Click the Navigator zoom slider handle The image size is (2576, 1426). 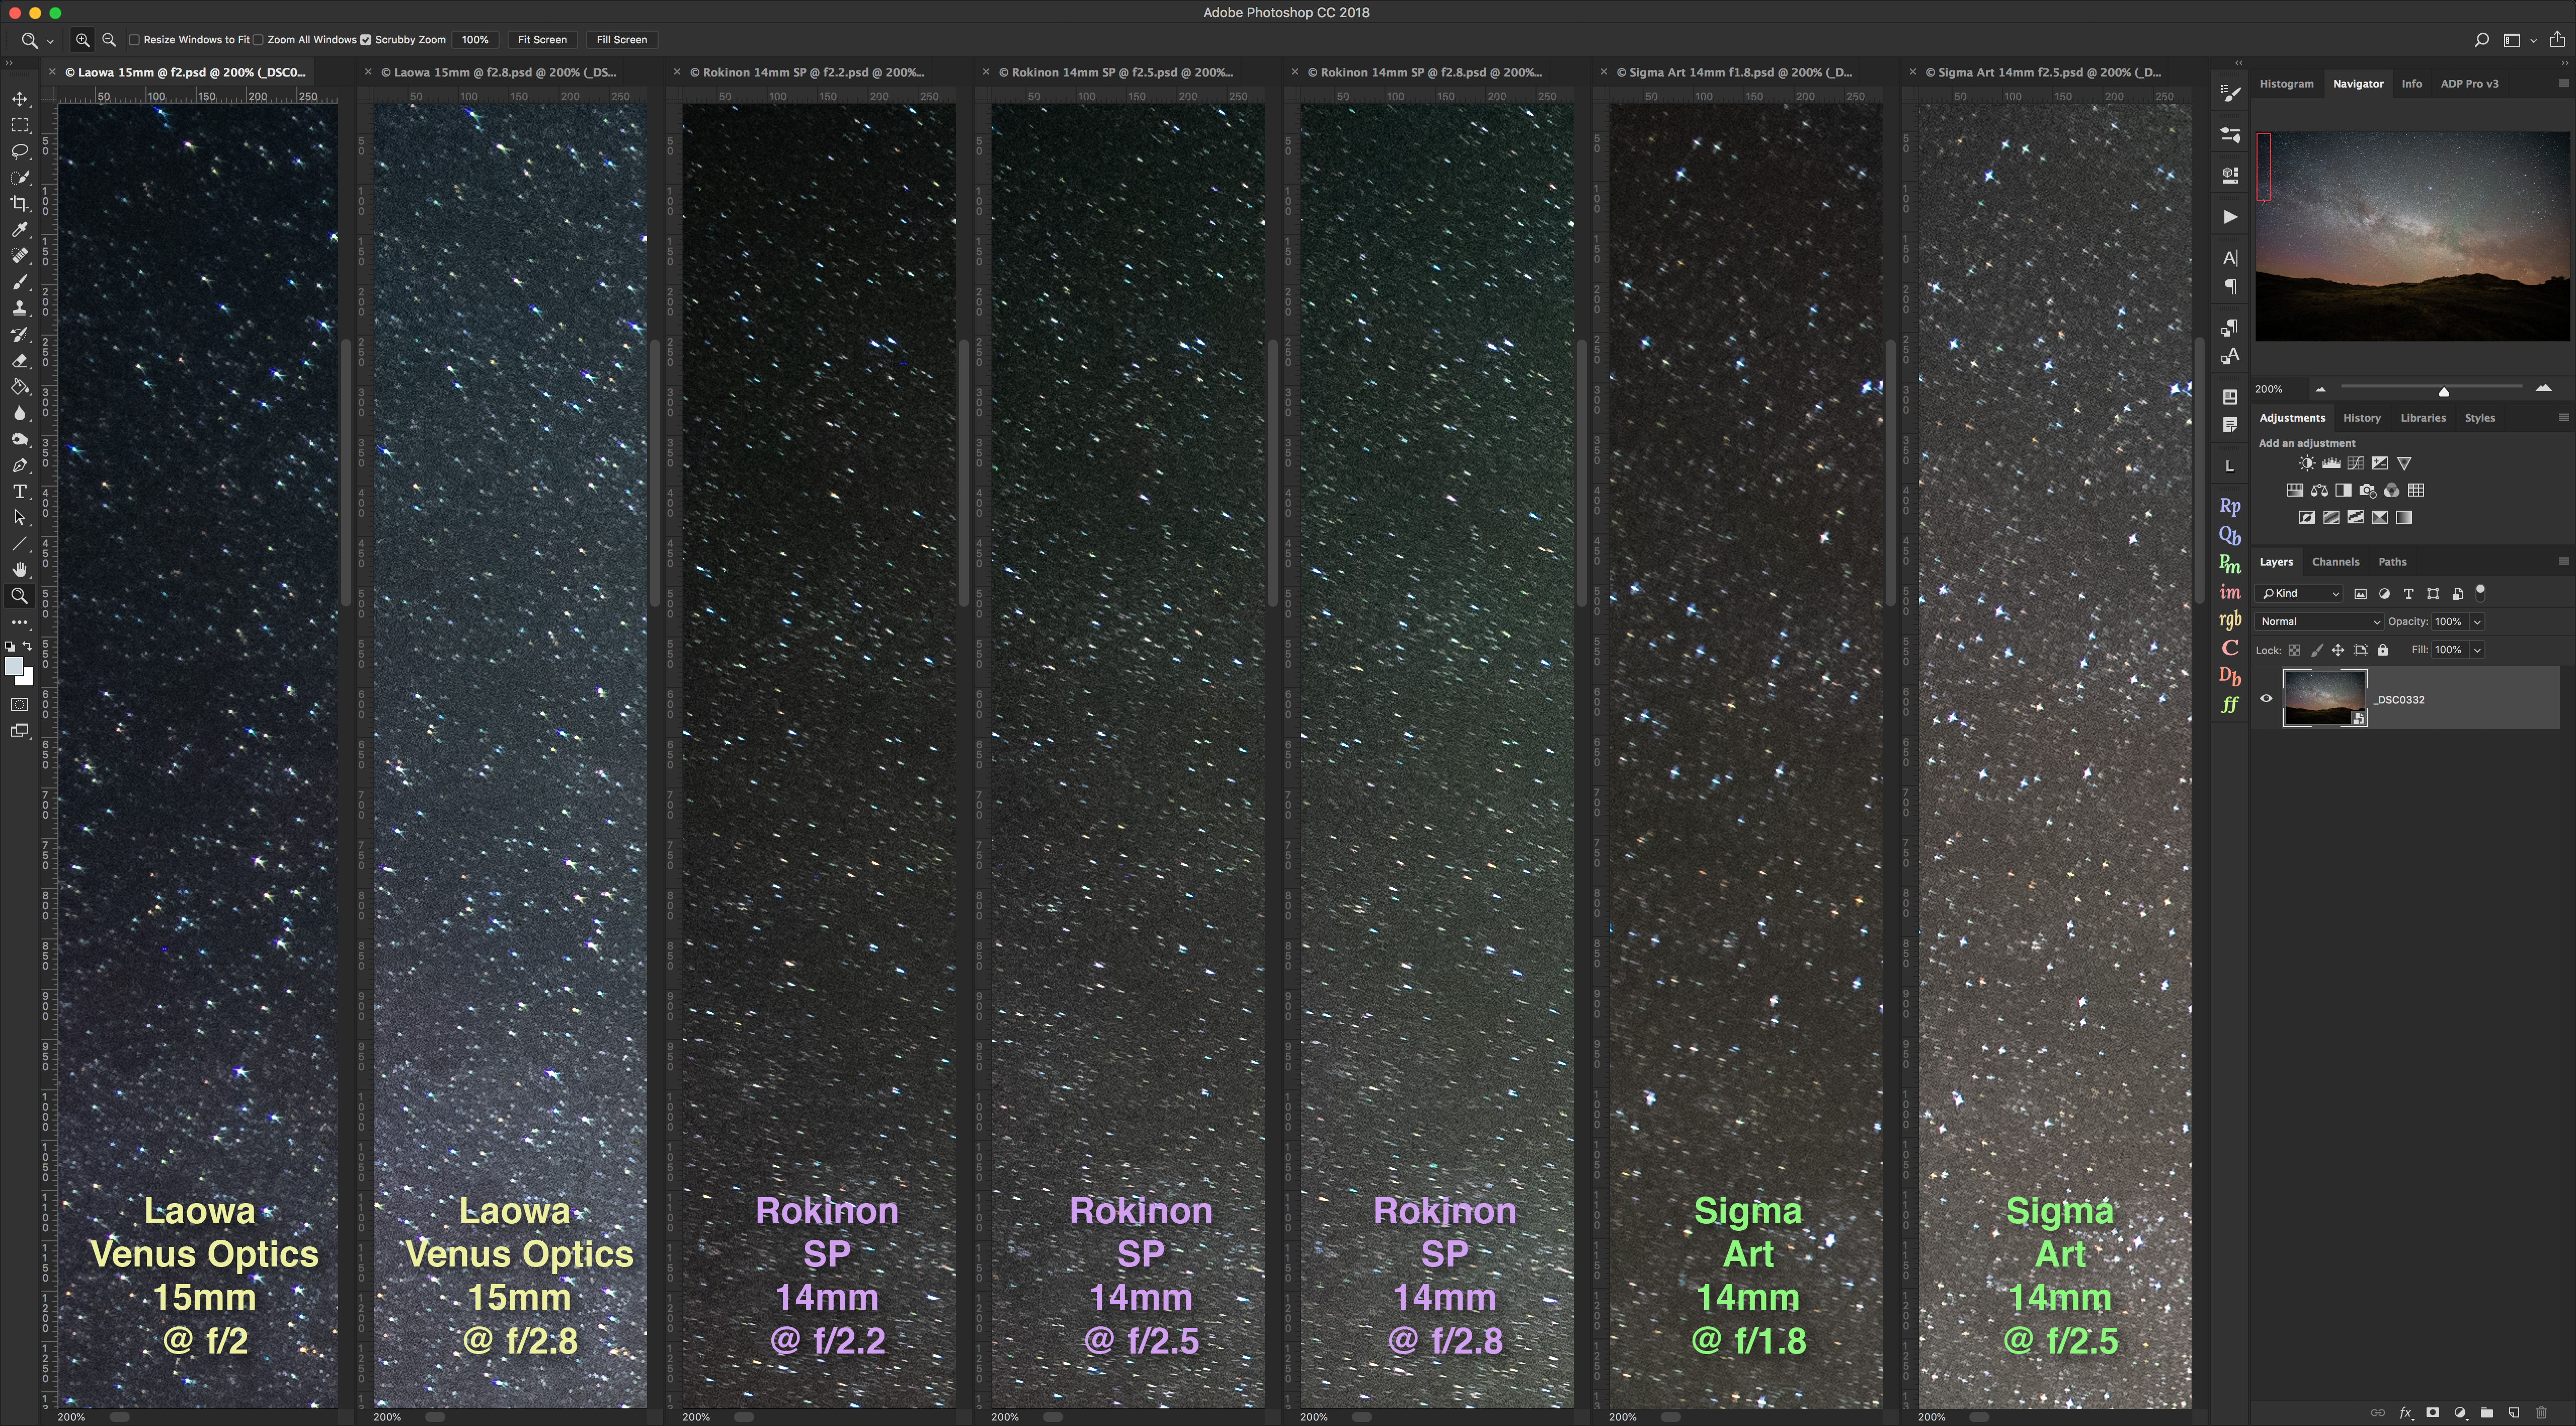pyautogui.click(x=2443, y=391)
